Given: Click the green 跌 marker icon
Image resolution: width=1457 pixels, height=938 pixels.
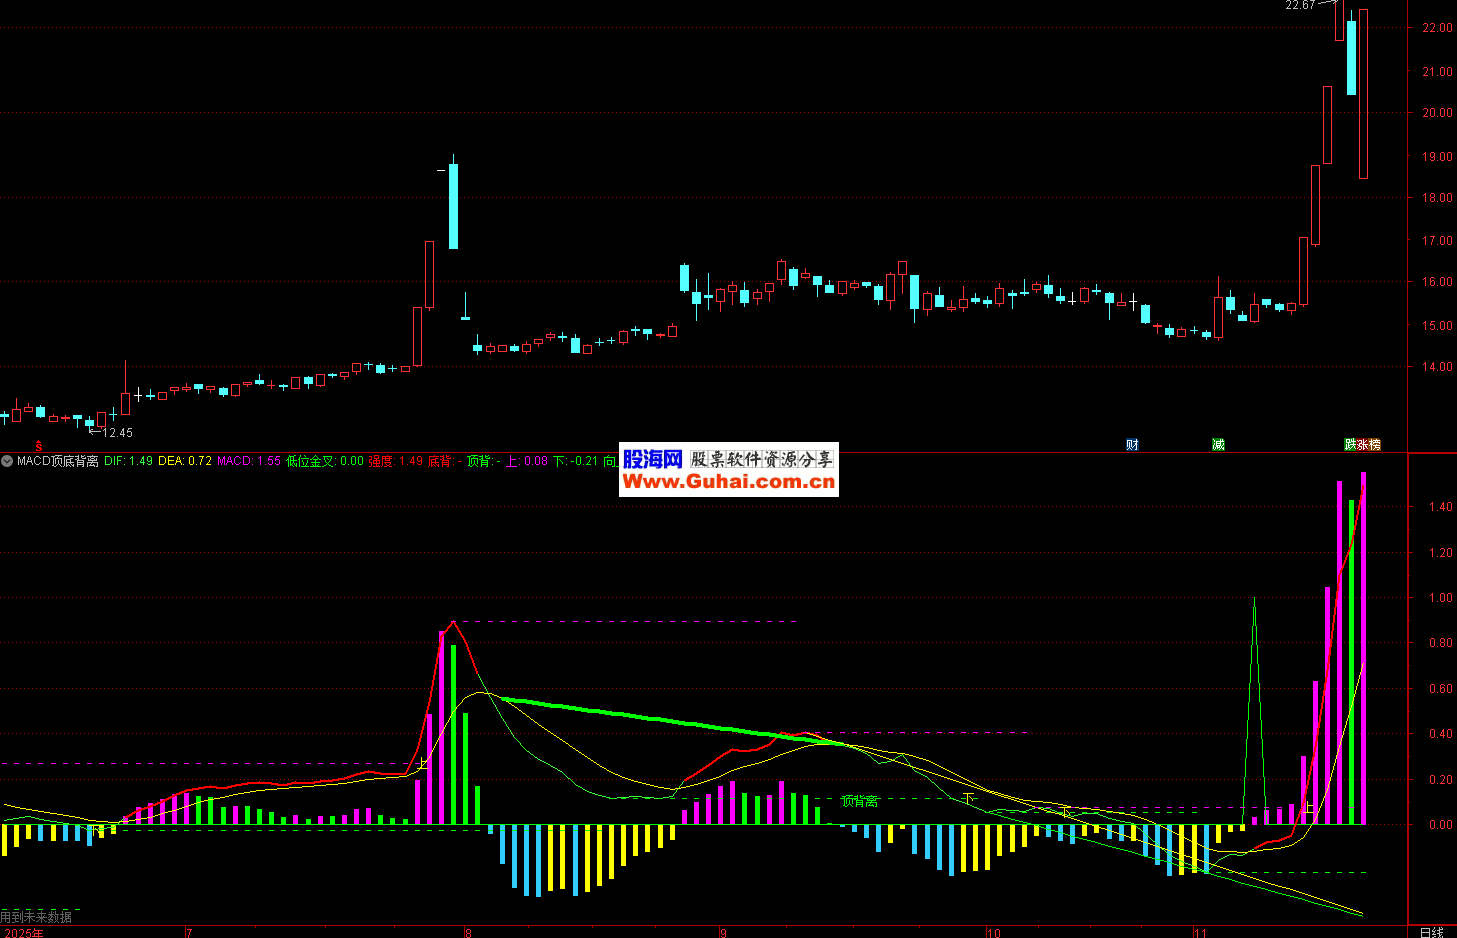Looking at the screenshot, I should pos(1350,445).
